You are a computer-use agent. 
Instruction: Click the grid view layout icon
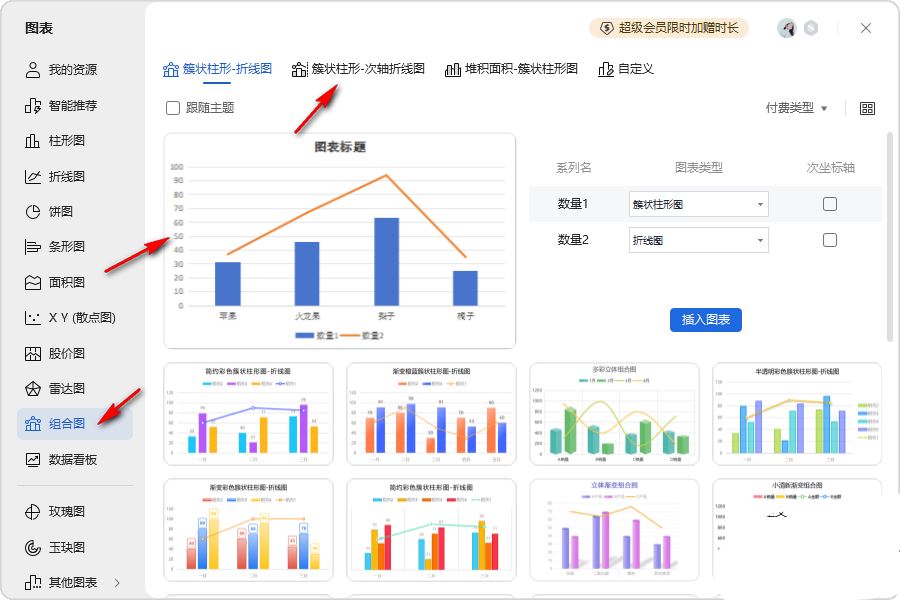867,108
